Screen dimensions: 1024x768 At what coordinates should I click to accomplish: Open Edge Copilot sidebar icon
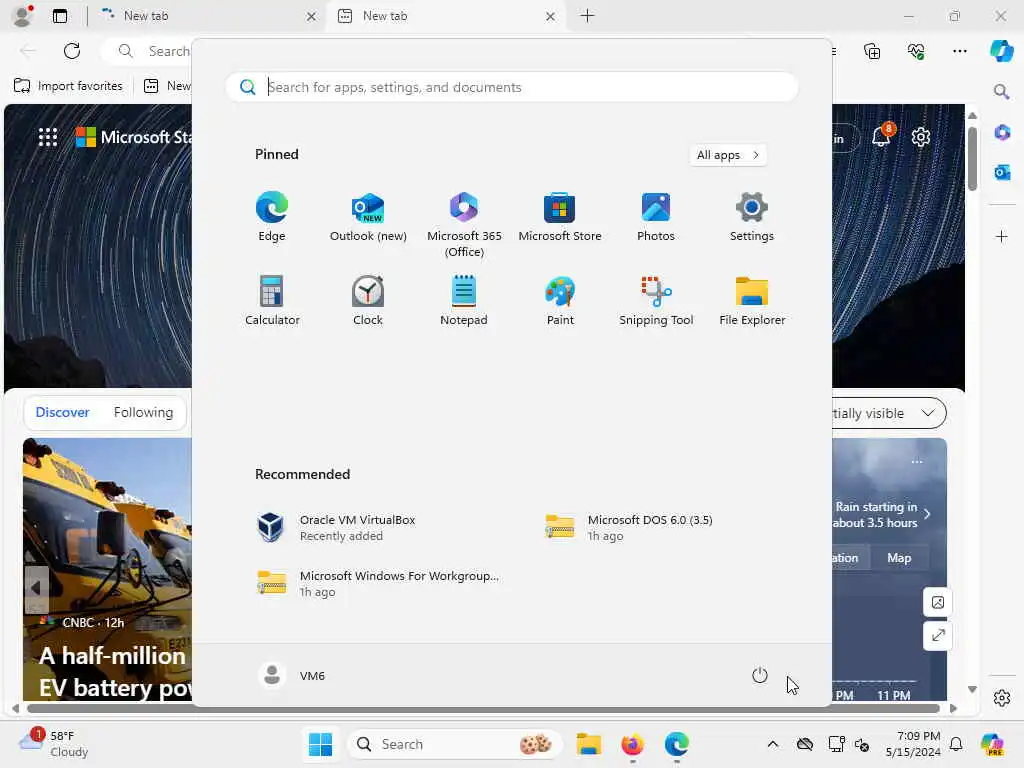coord(1002,50)
